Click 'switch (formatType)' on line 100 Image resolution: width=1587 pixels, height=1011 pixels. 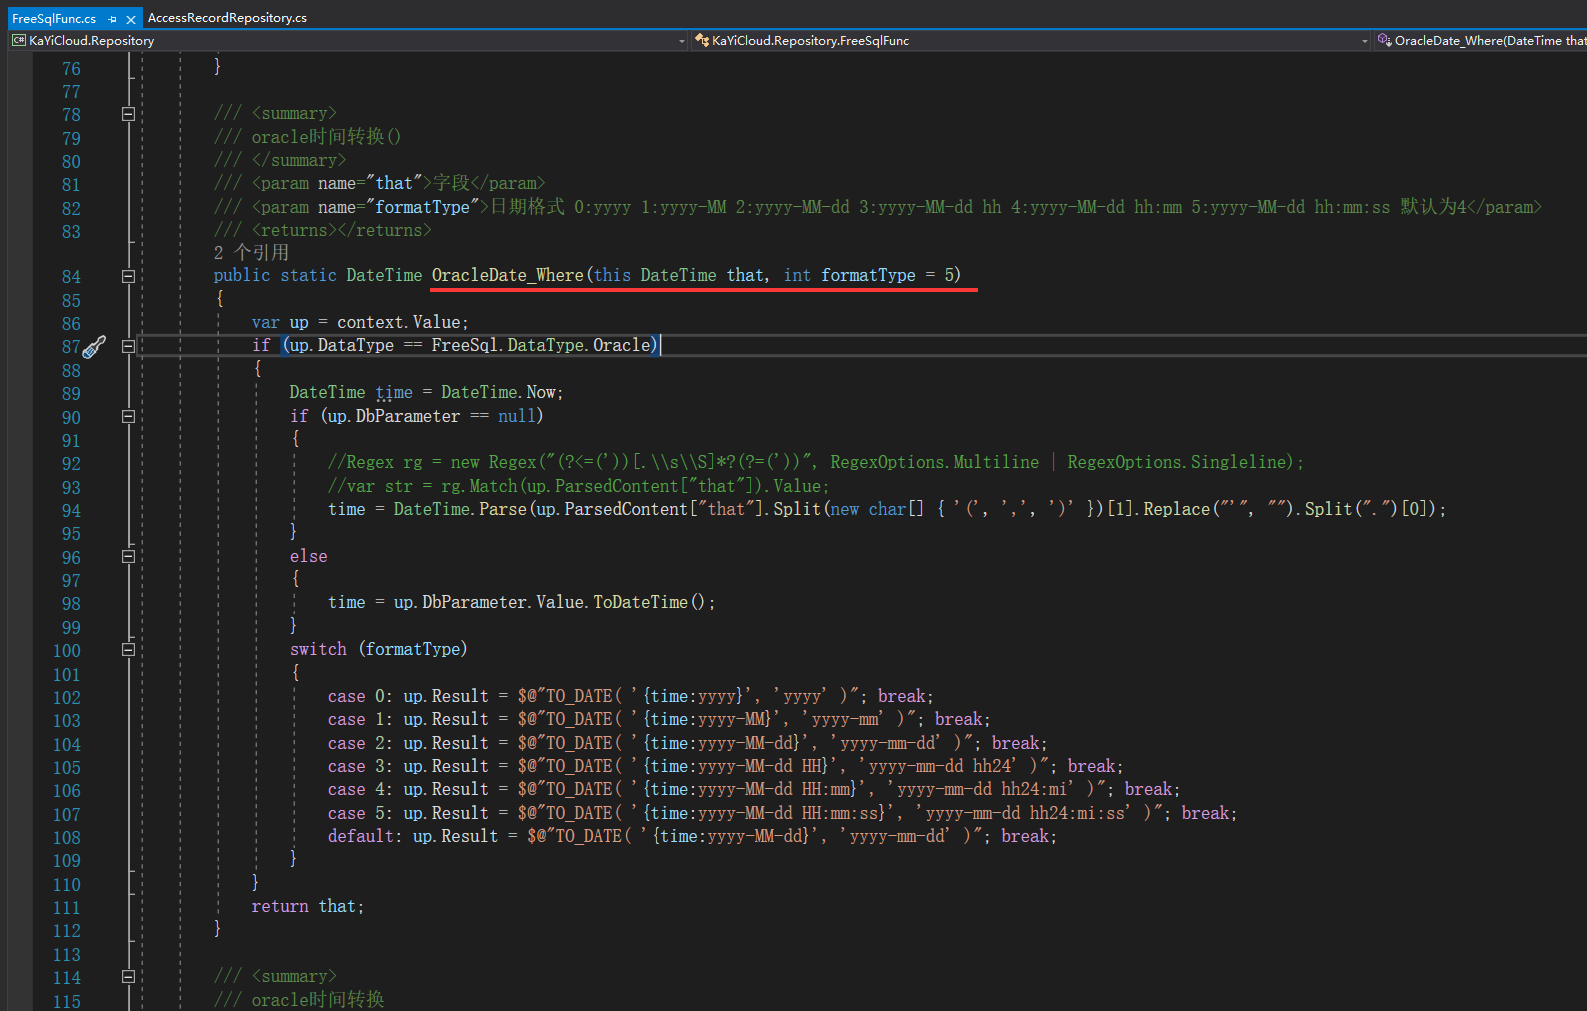tap(379, 649)
